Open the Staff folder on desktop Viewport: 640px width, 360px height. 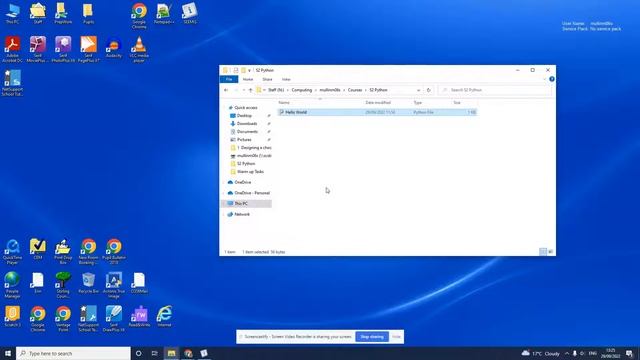38,13
